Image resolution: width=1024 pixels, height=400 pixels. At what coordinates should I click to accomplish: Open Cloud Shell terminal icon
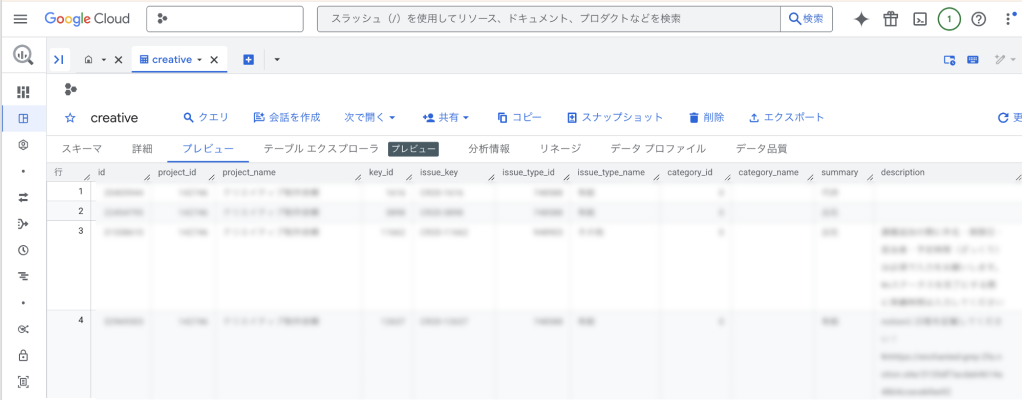[x=919, y=19]
